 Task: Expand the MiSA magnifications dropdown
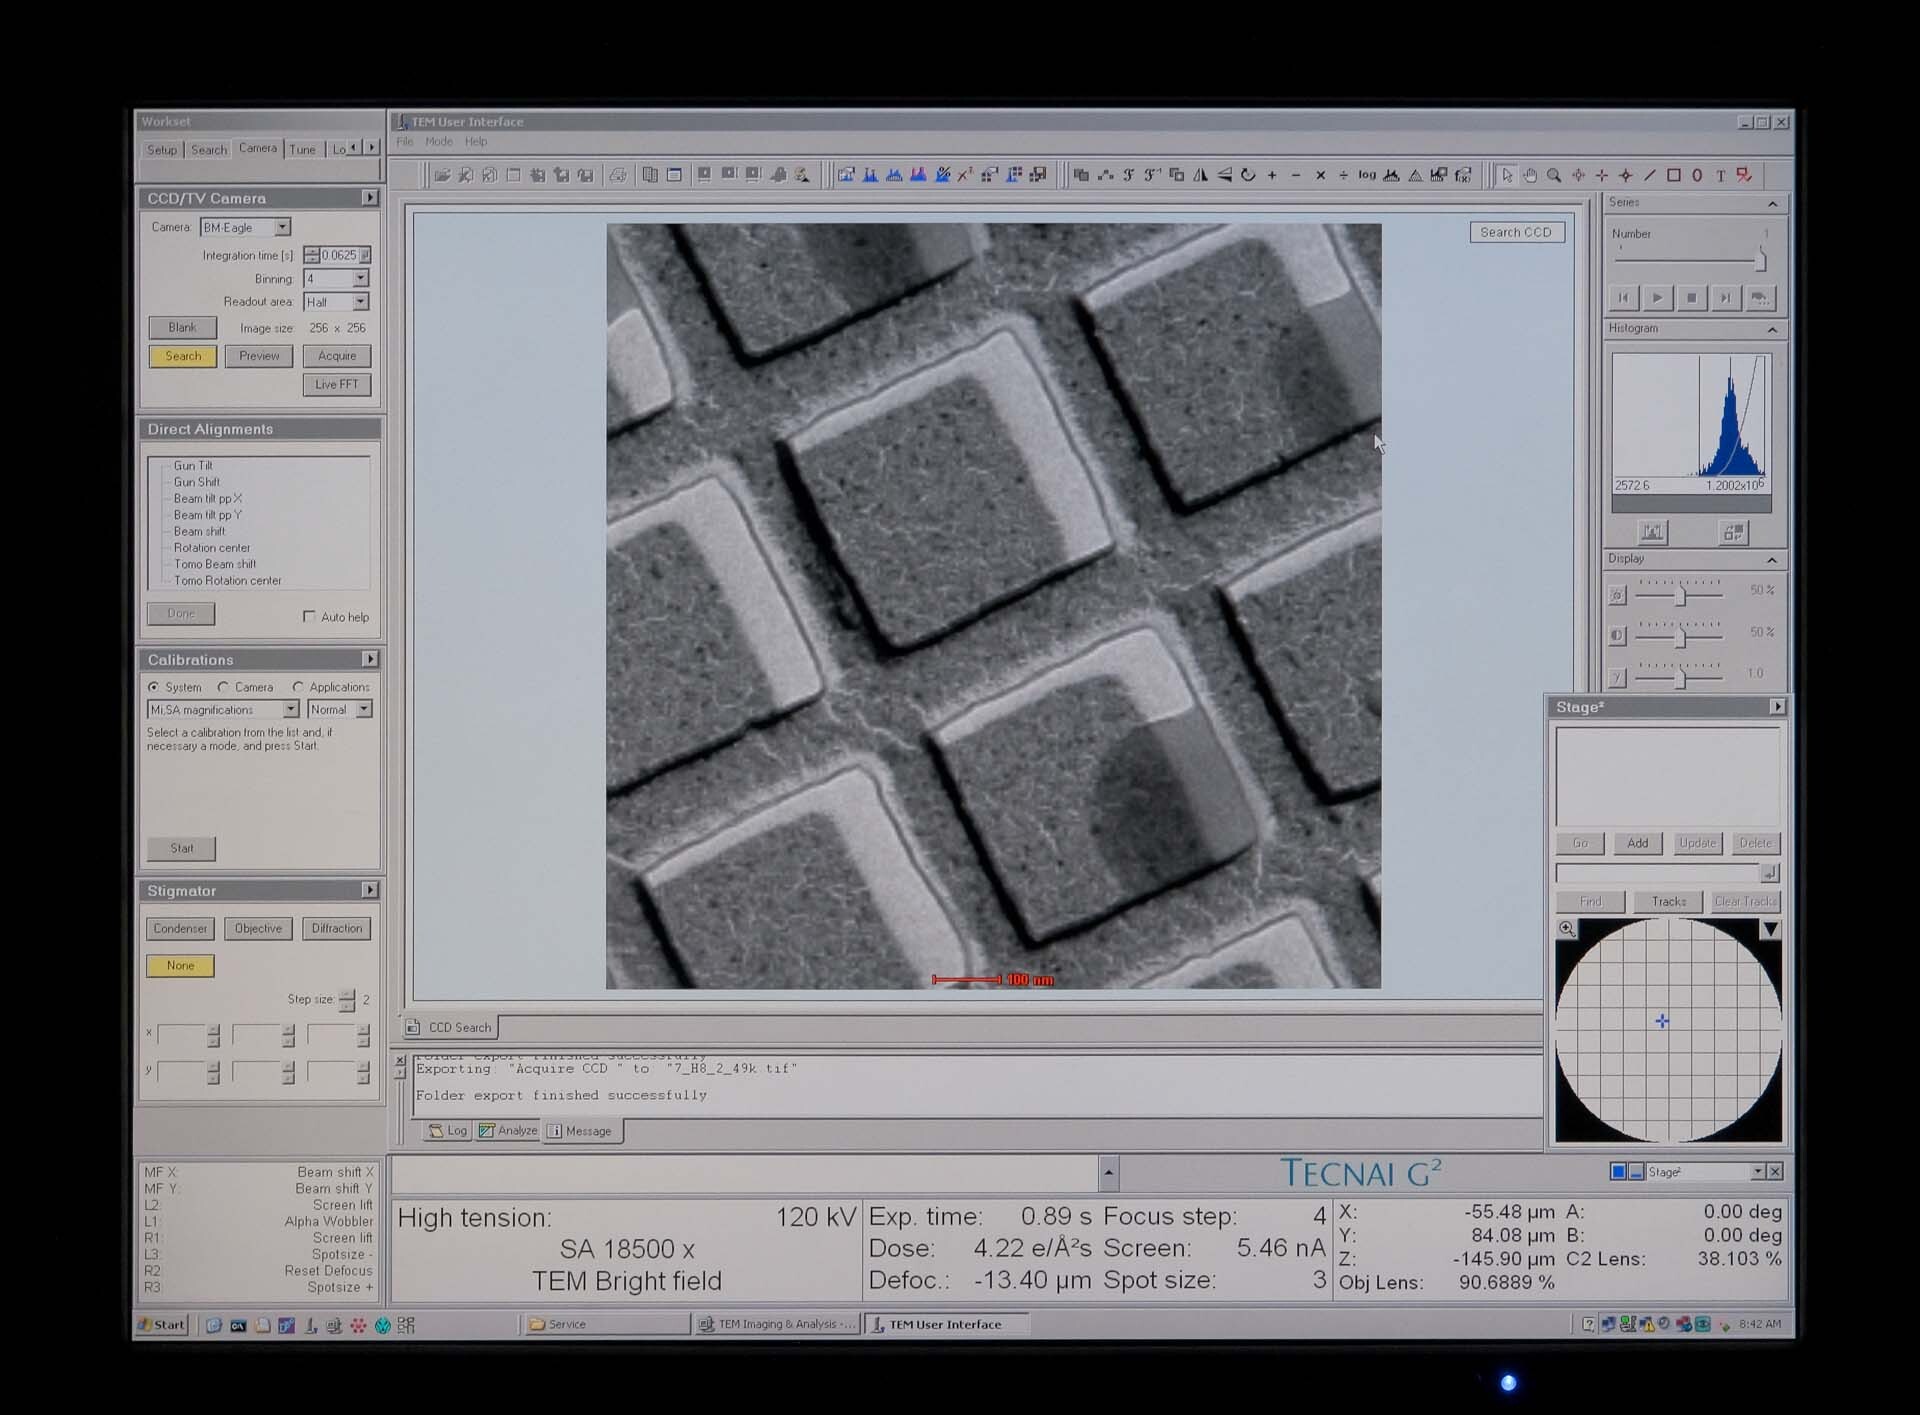(x=292, y=710)
